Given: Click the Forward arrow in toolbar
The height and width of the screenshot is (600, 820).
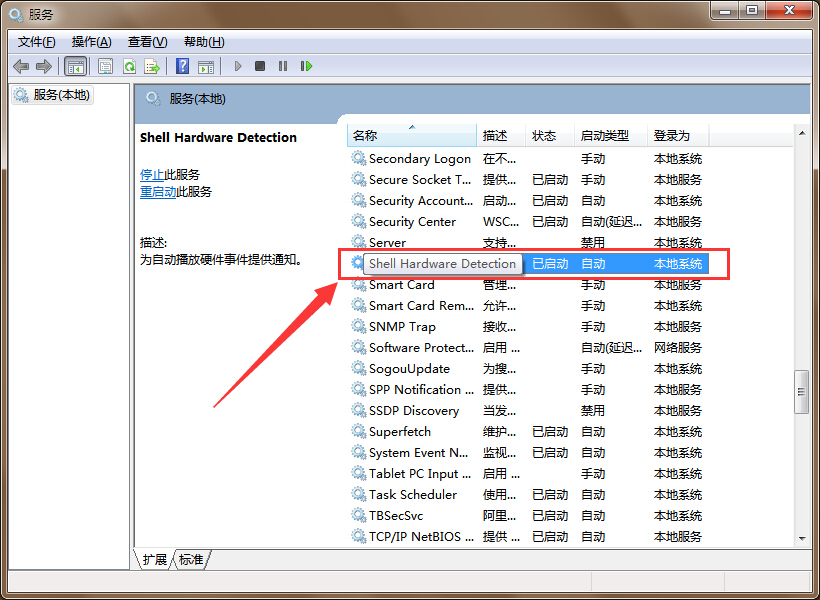Looking at the screenshot, I should tap(43, 66).
